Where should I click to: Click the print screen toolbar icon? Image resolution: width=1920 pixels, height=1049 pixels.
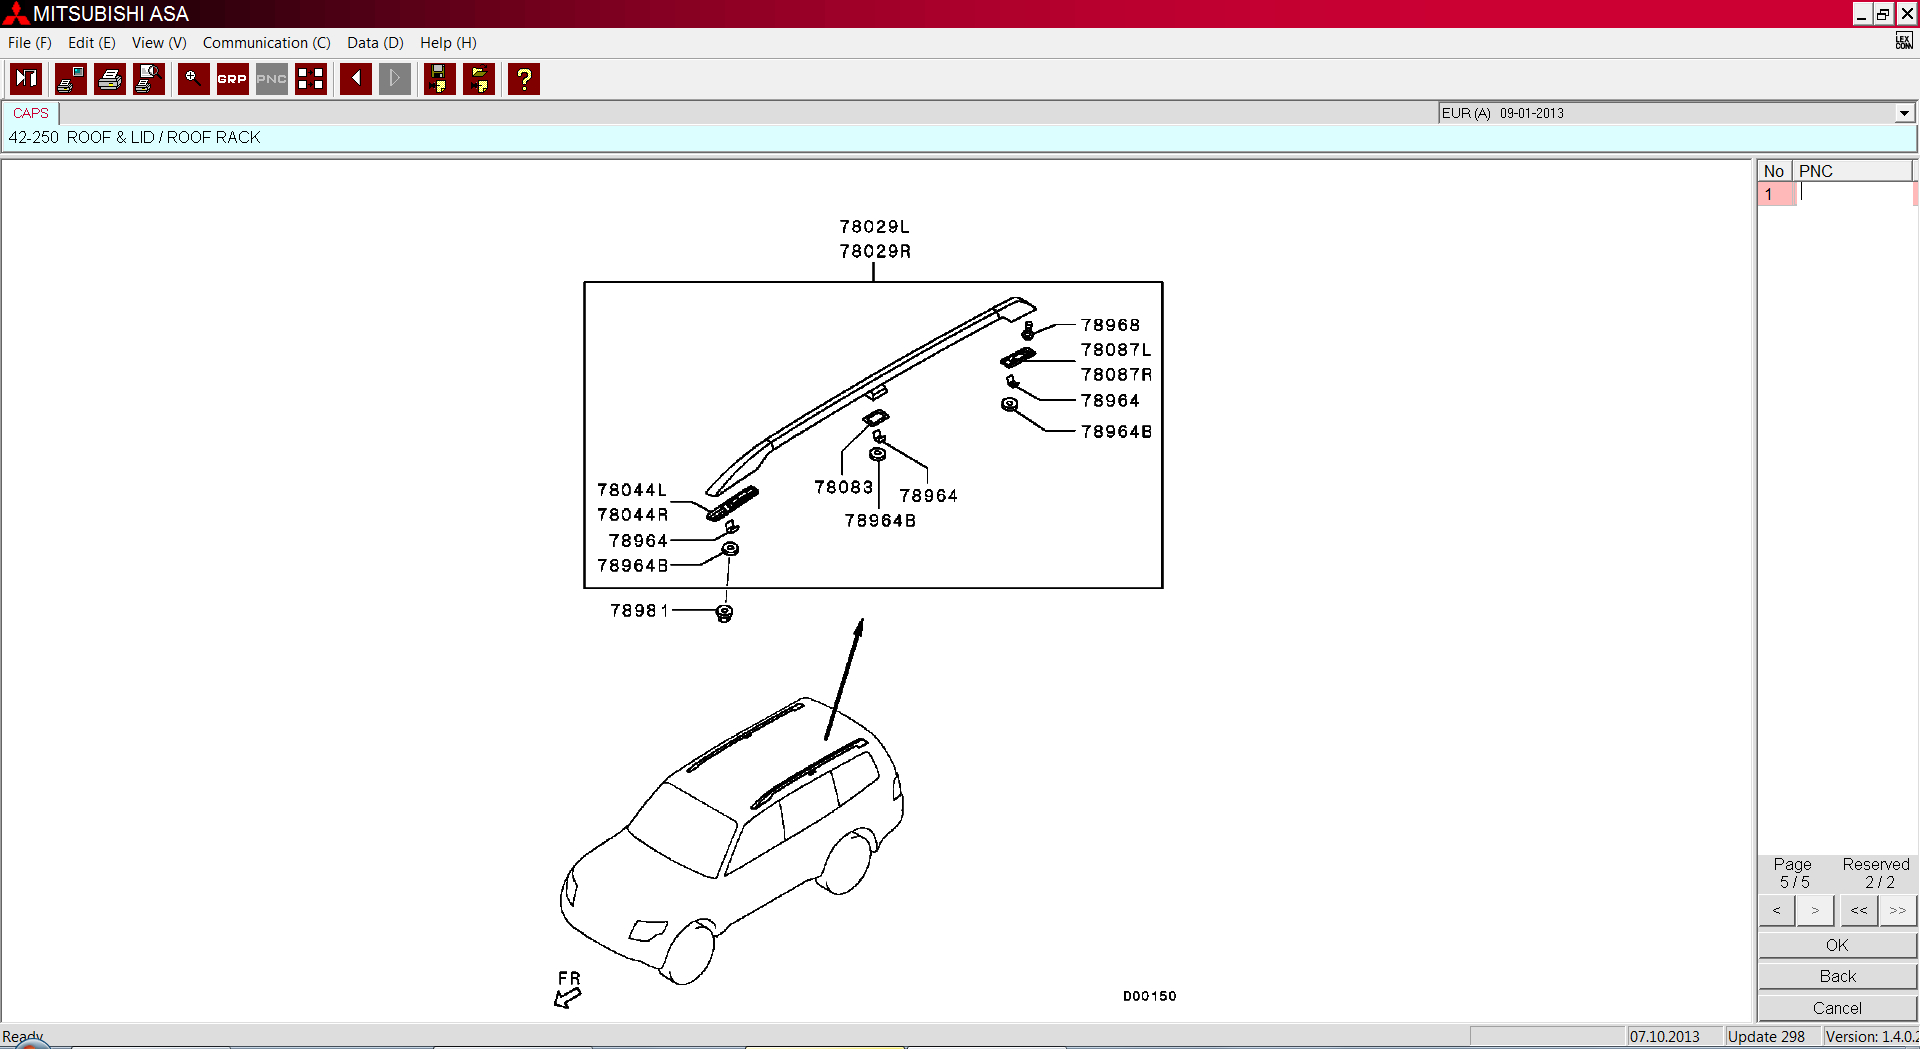71,79
